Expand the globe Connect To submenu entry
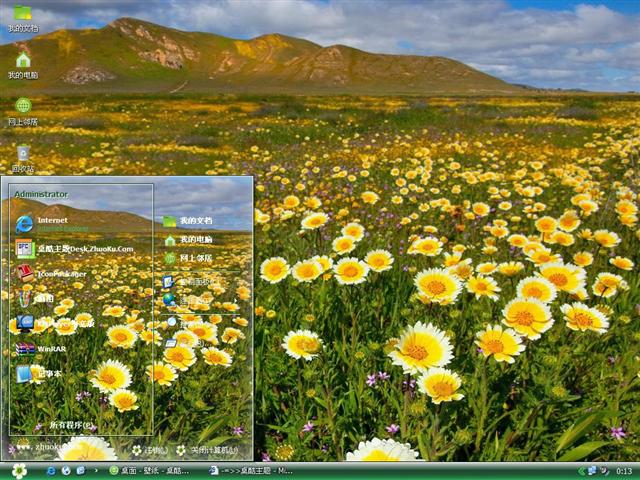 pyautogui.click(x=200, y=300)
